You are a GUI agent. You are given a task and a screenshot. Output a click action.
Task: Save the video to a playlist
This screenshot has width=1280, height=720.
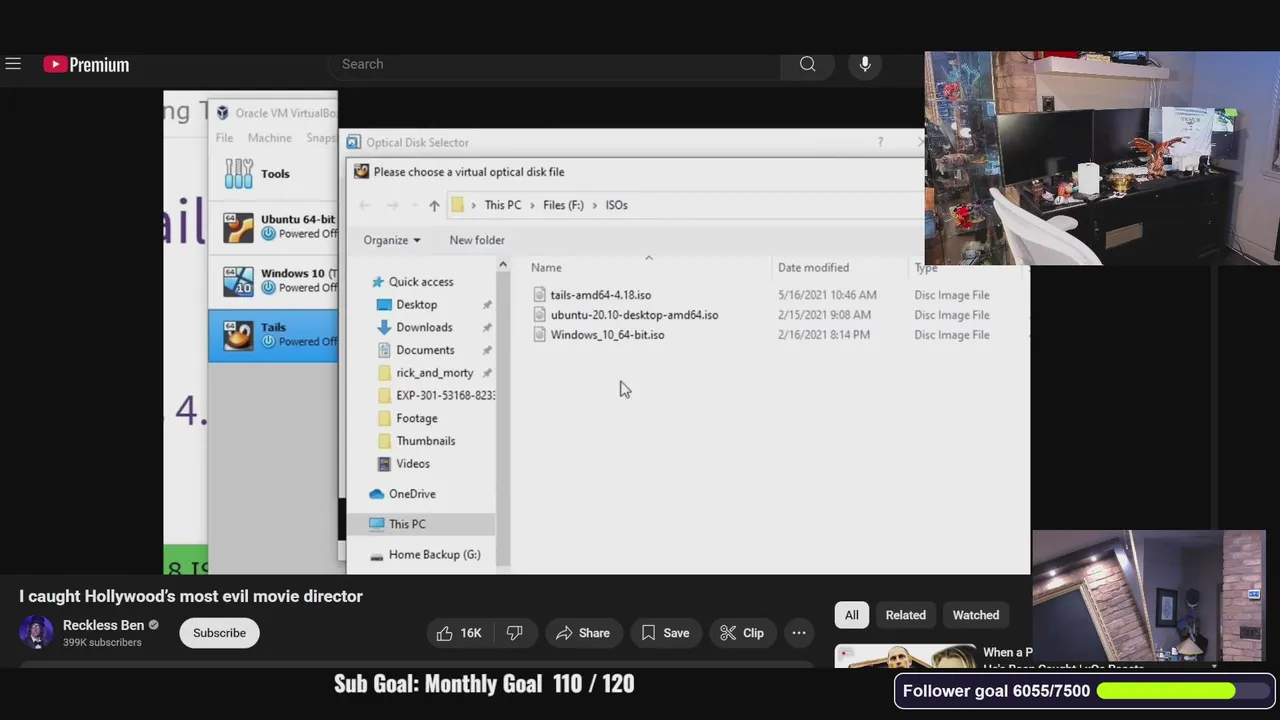[665, 633]
